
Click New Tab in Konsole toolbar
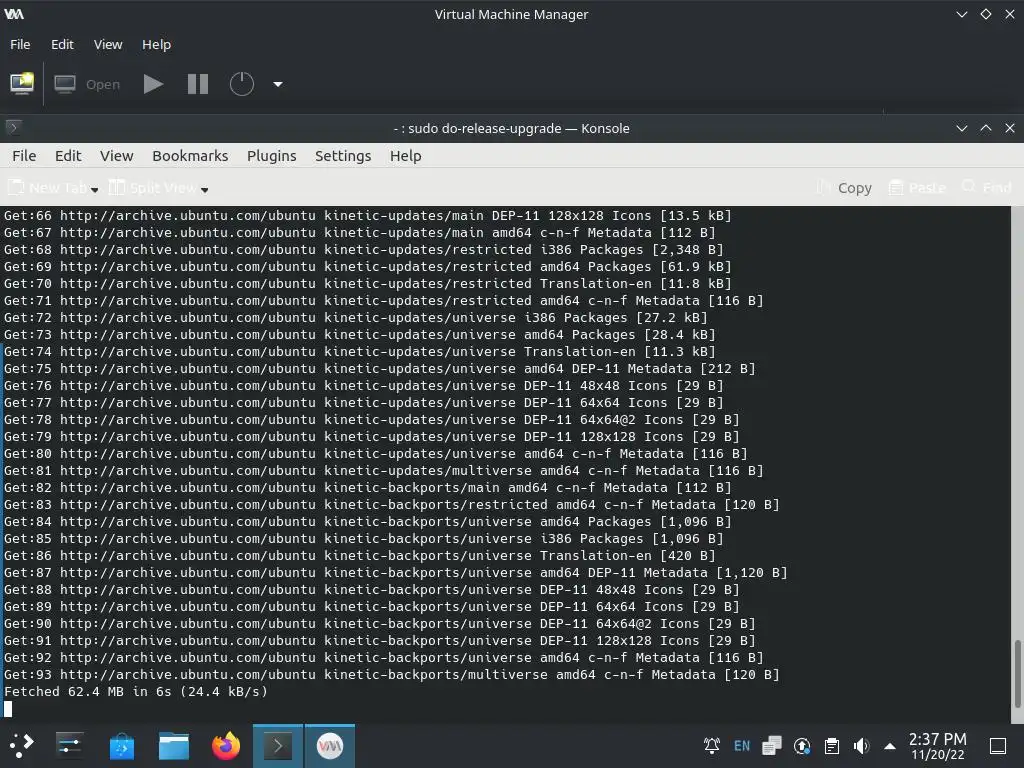pos(47,188)
